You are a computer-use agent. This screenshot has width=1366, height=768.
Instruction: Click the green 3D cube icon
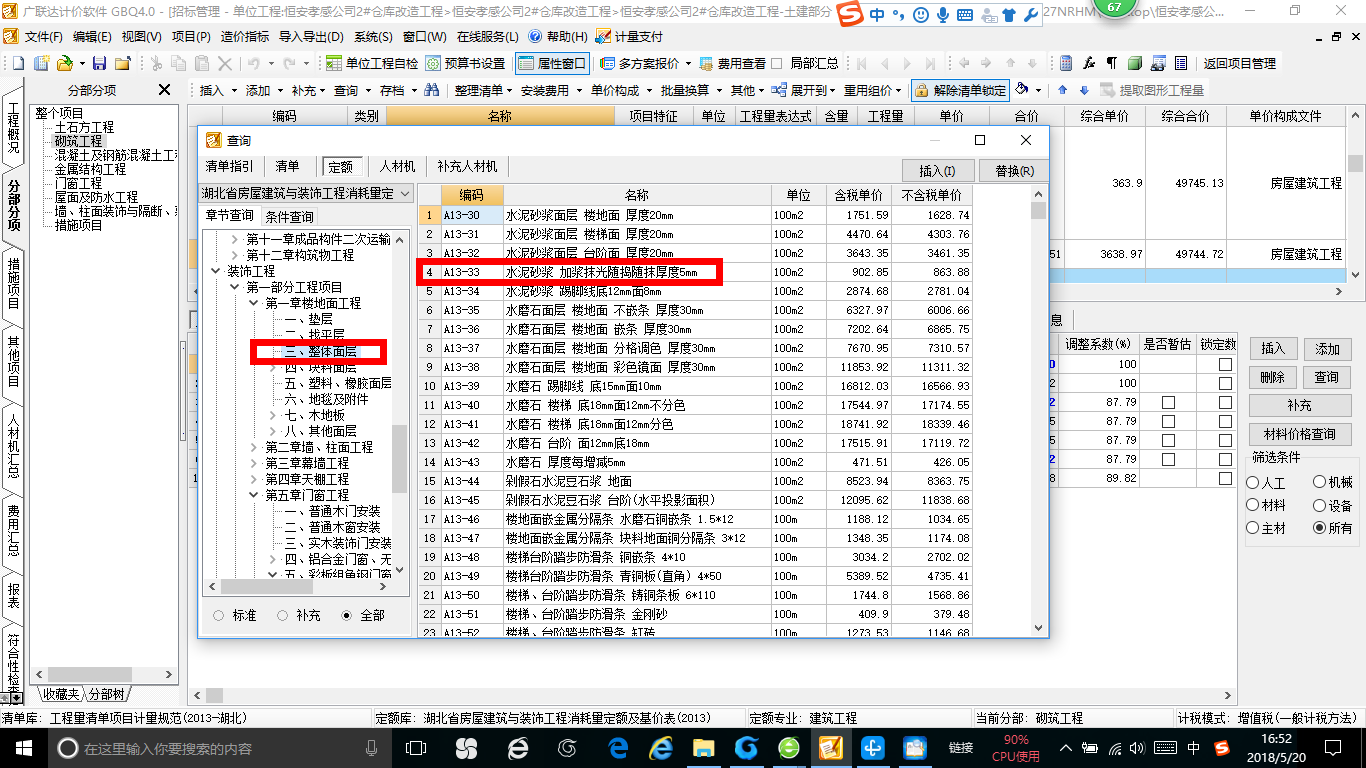click(1135, 63)
